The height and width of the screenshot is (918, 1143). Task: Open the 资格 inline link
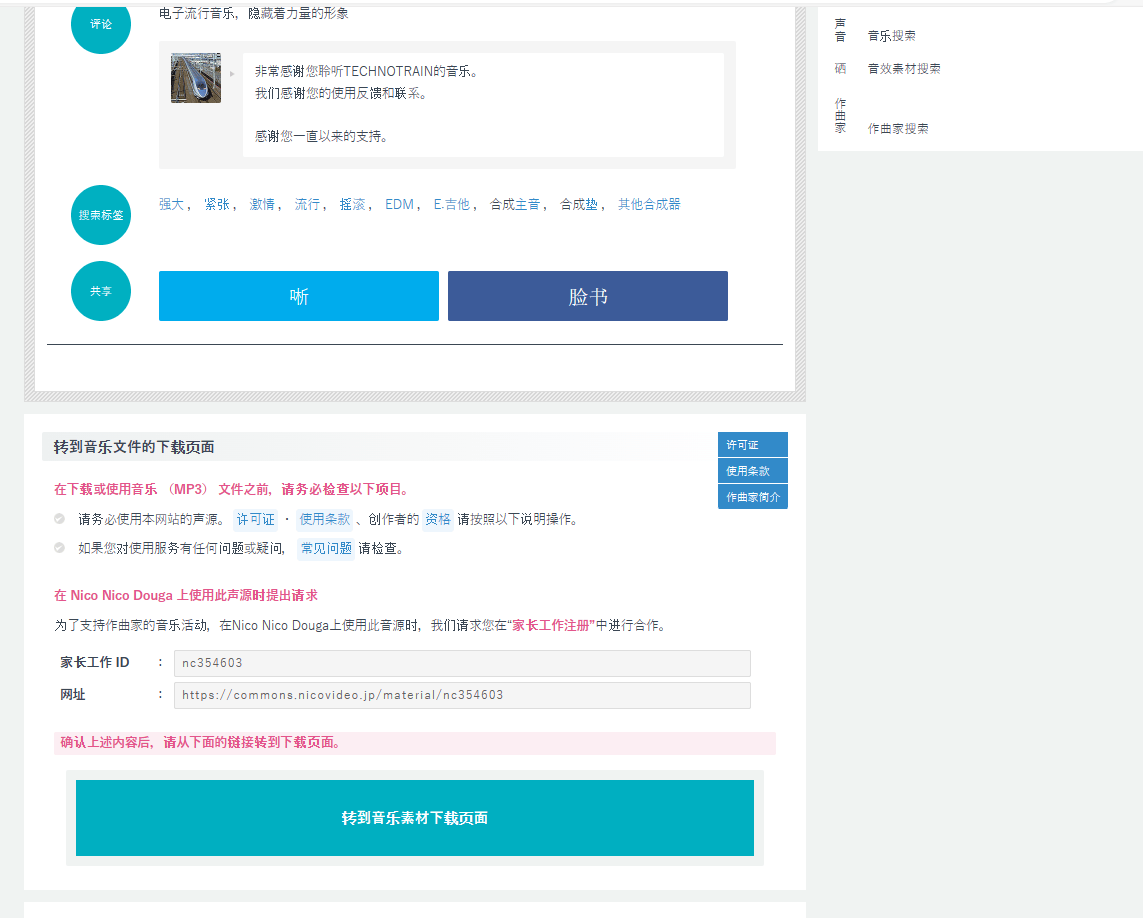coord(438,519)
